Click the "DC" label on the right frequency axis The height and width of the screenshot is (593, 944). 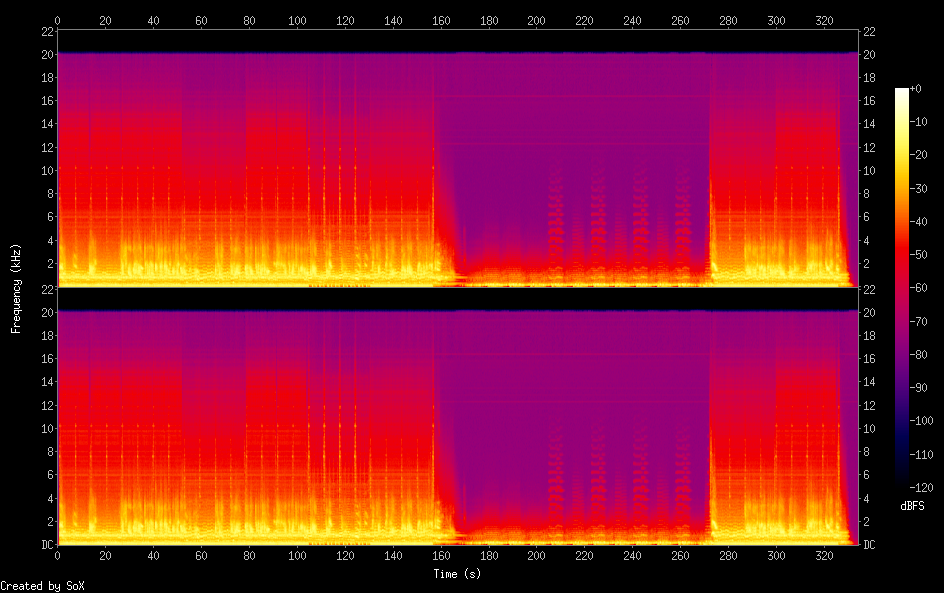click(x=869, y=545)
